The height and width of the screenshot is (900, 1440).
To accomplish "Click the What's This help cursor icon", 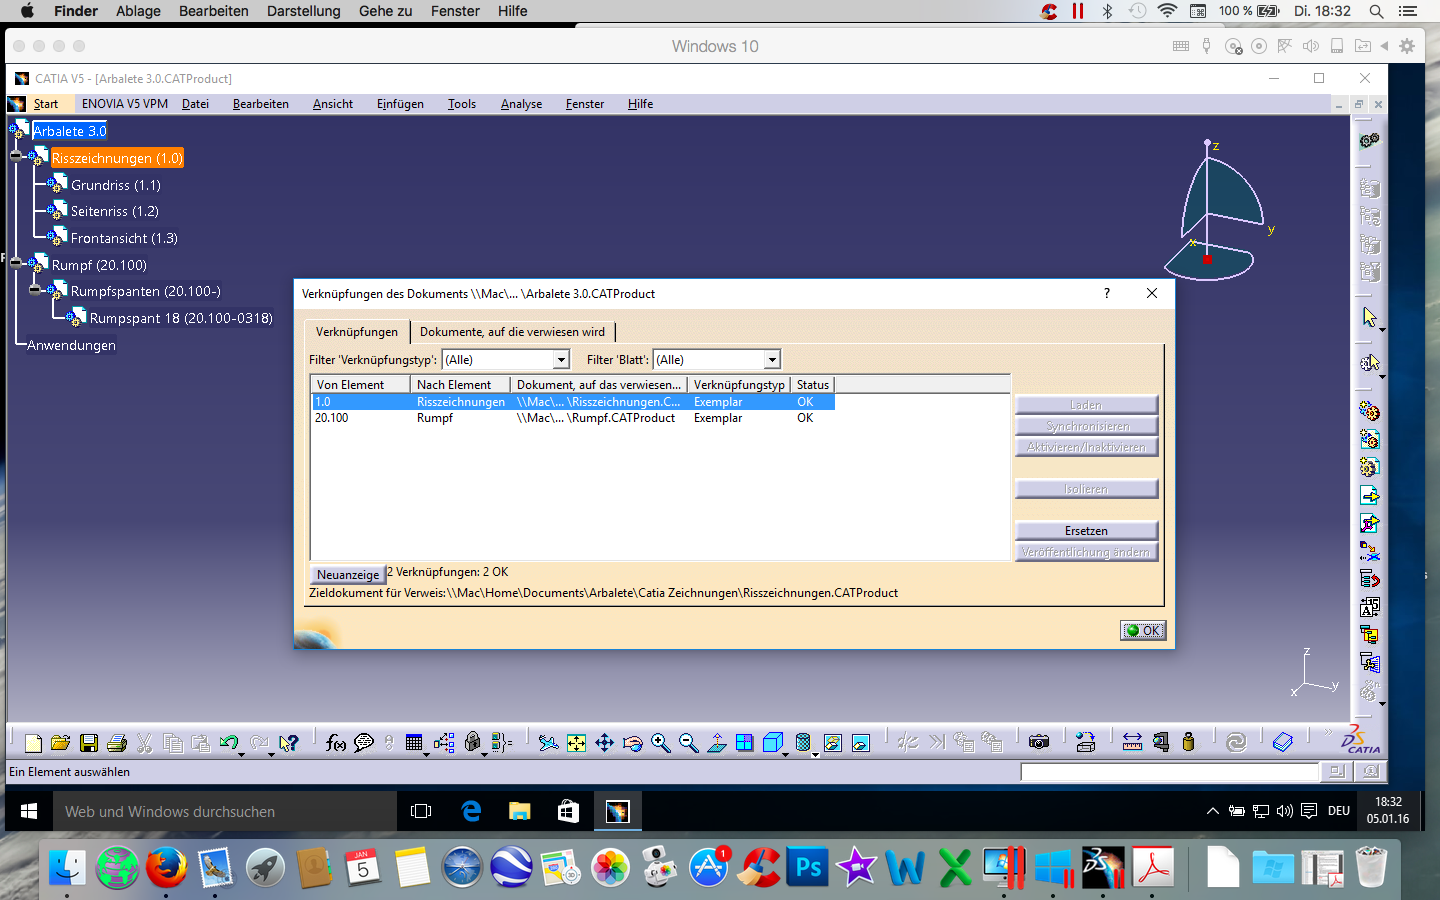I will [288, 742].
